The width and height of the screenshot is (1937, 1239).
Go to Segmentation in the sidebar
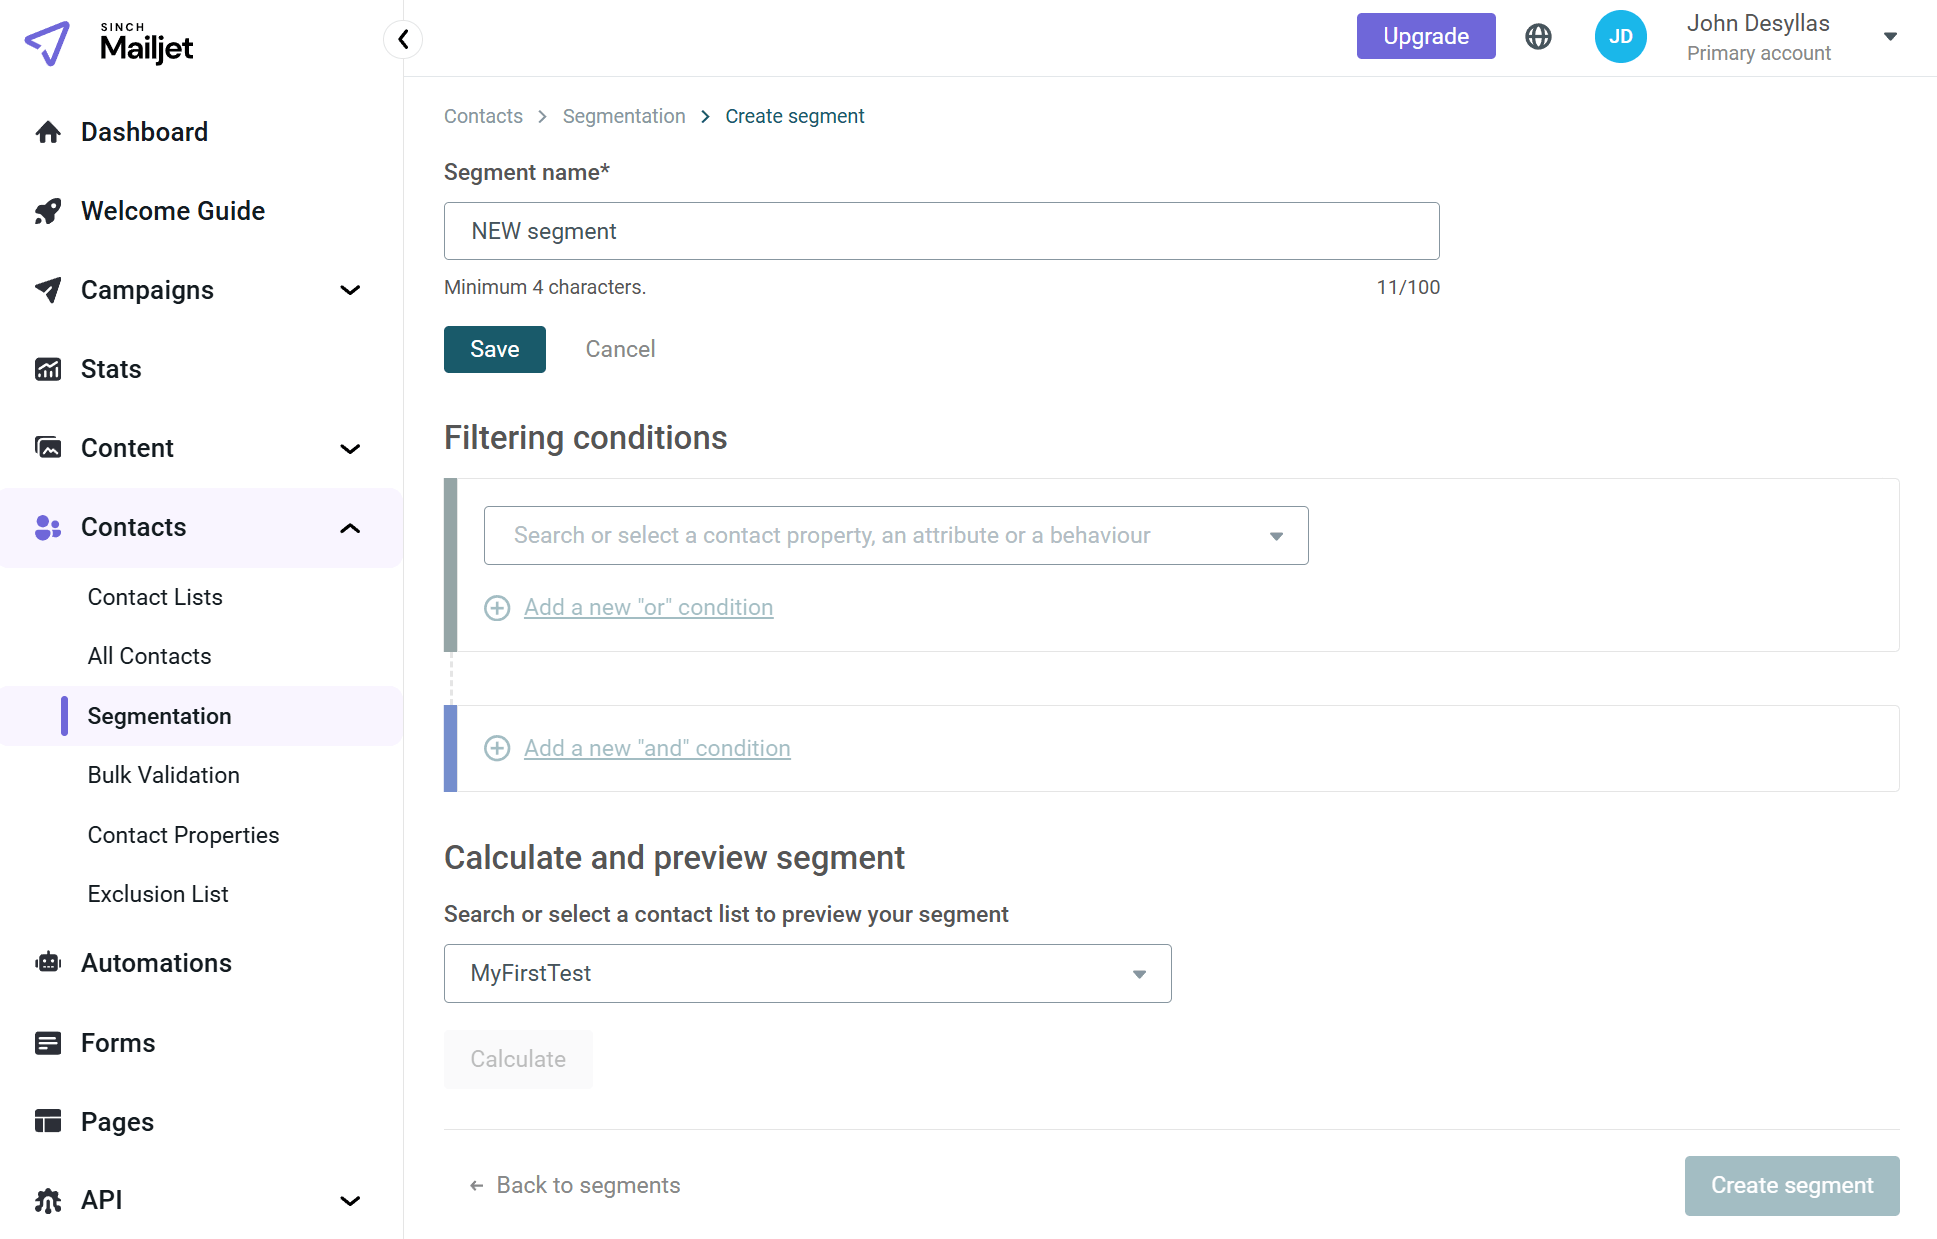(158, 715)
